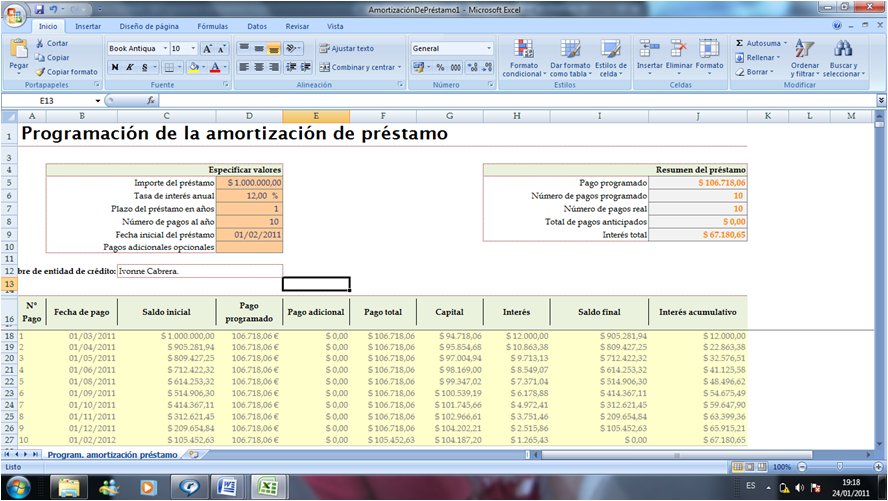Open font size 10 dropdown
Screen dimensions: 888x501
pos(193,49)
